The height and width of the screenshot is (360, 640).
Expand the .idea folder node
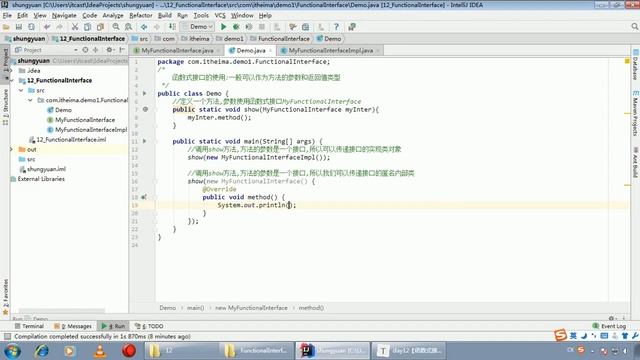11,71
